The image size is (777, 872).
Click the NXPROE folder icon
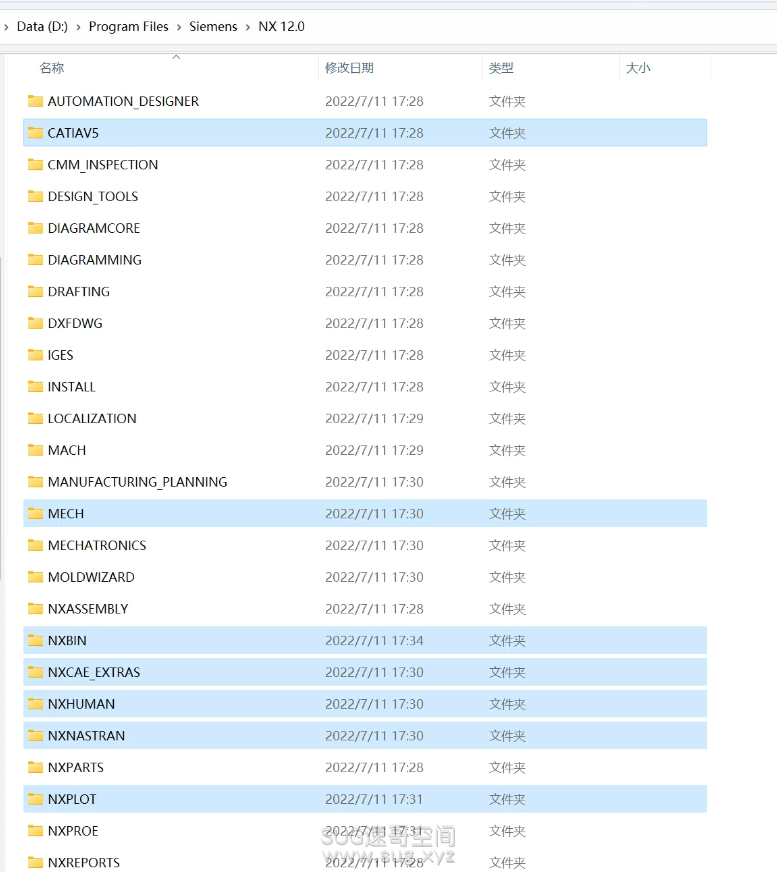pos(36,830)
